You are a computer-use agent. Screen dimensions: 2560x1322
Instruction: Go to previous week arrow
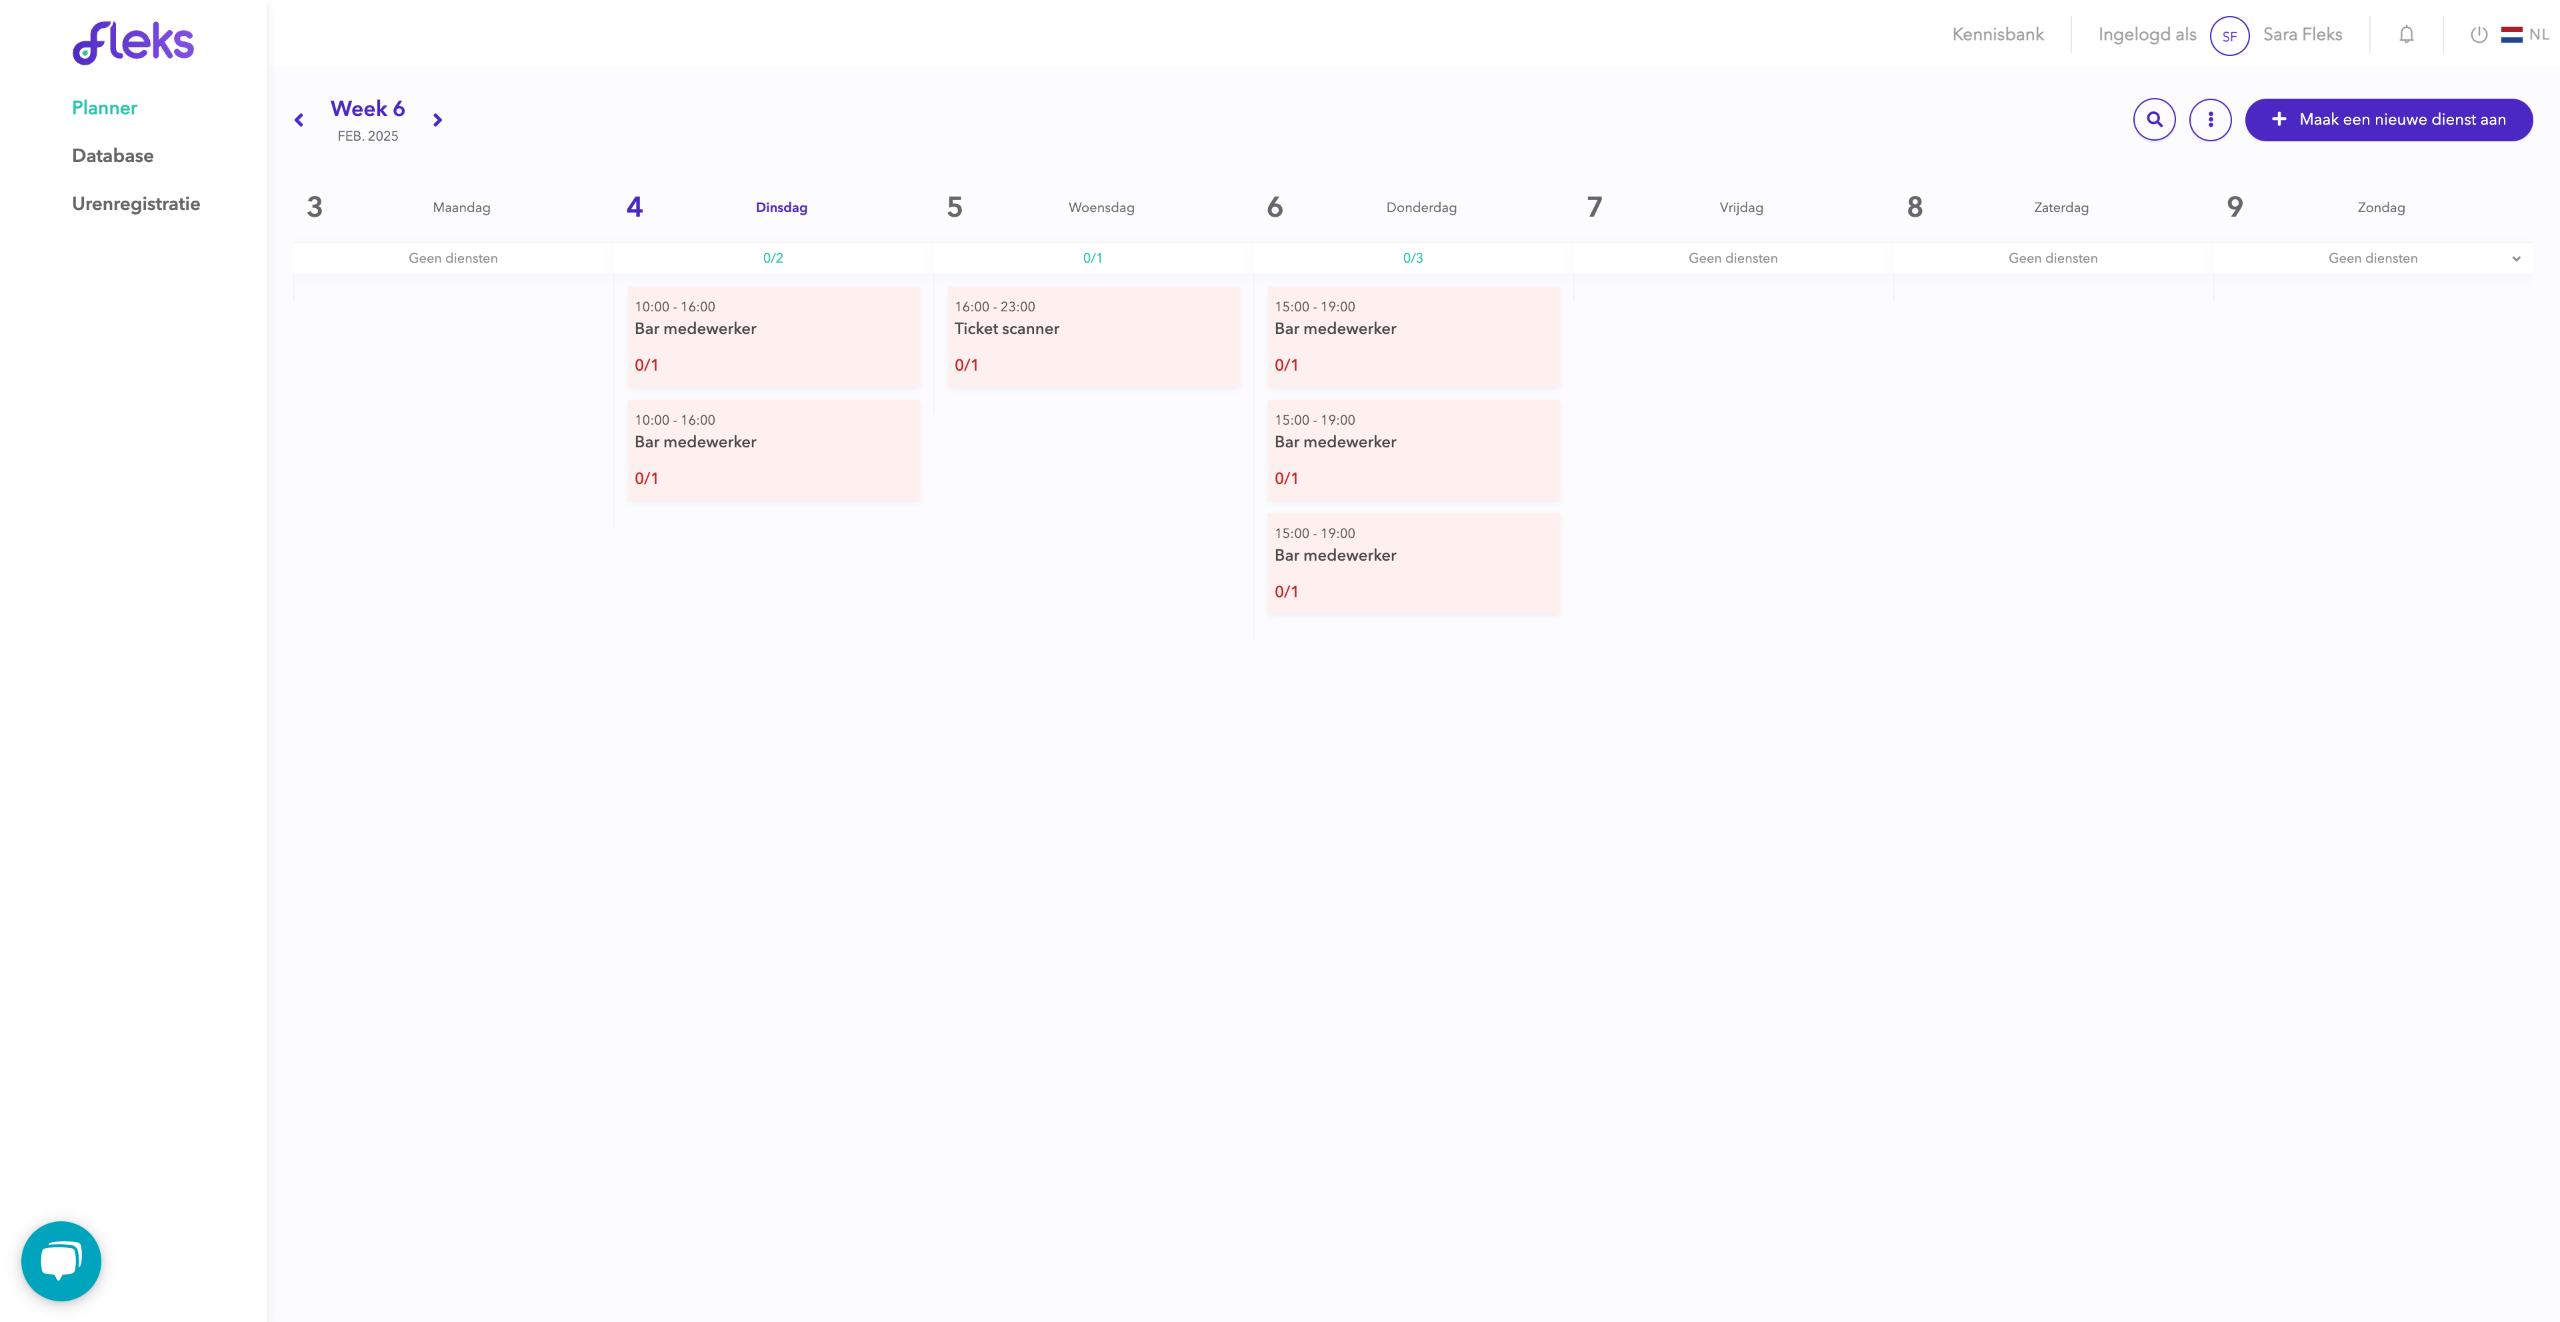(299, 120)
